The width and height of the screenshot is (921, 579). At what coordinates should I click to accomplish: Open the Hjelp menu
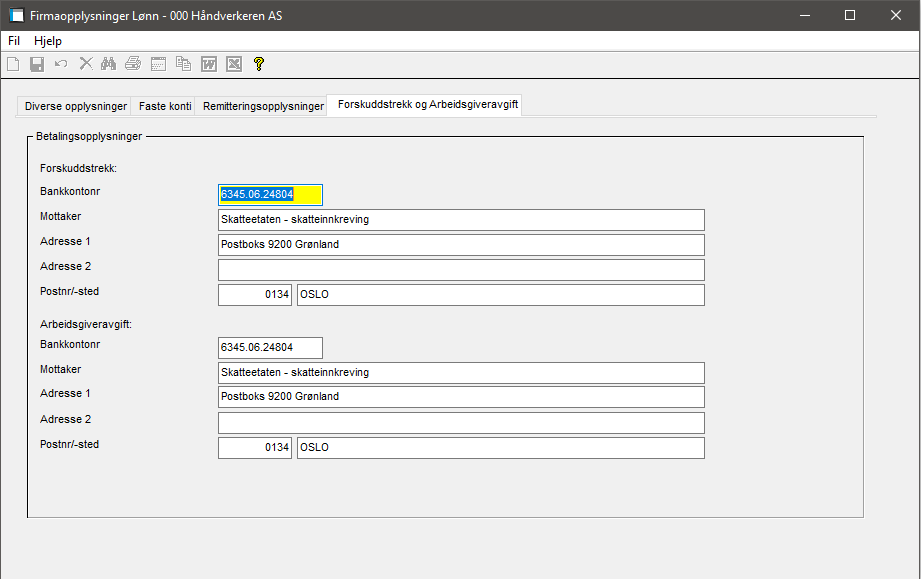(48, 41)
